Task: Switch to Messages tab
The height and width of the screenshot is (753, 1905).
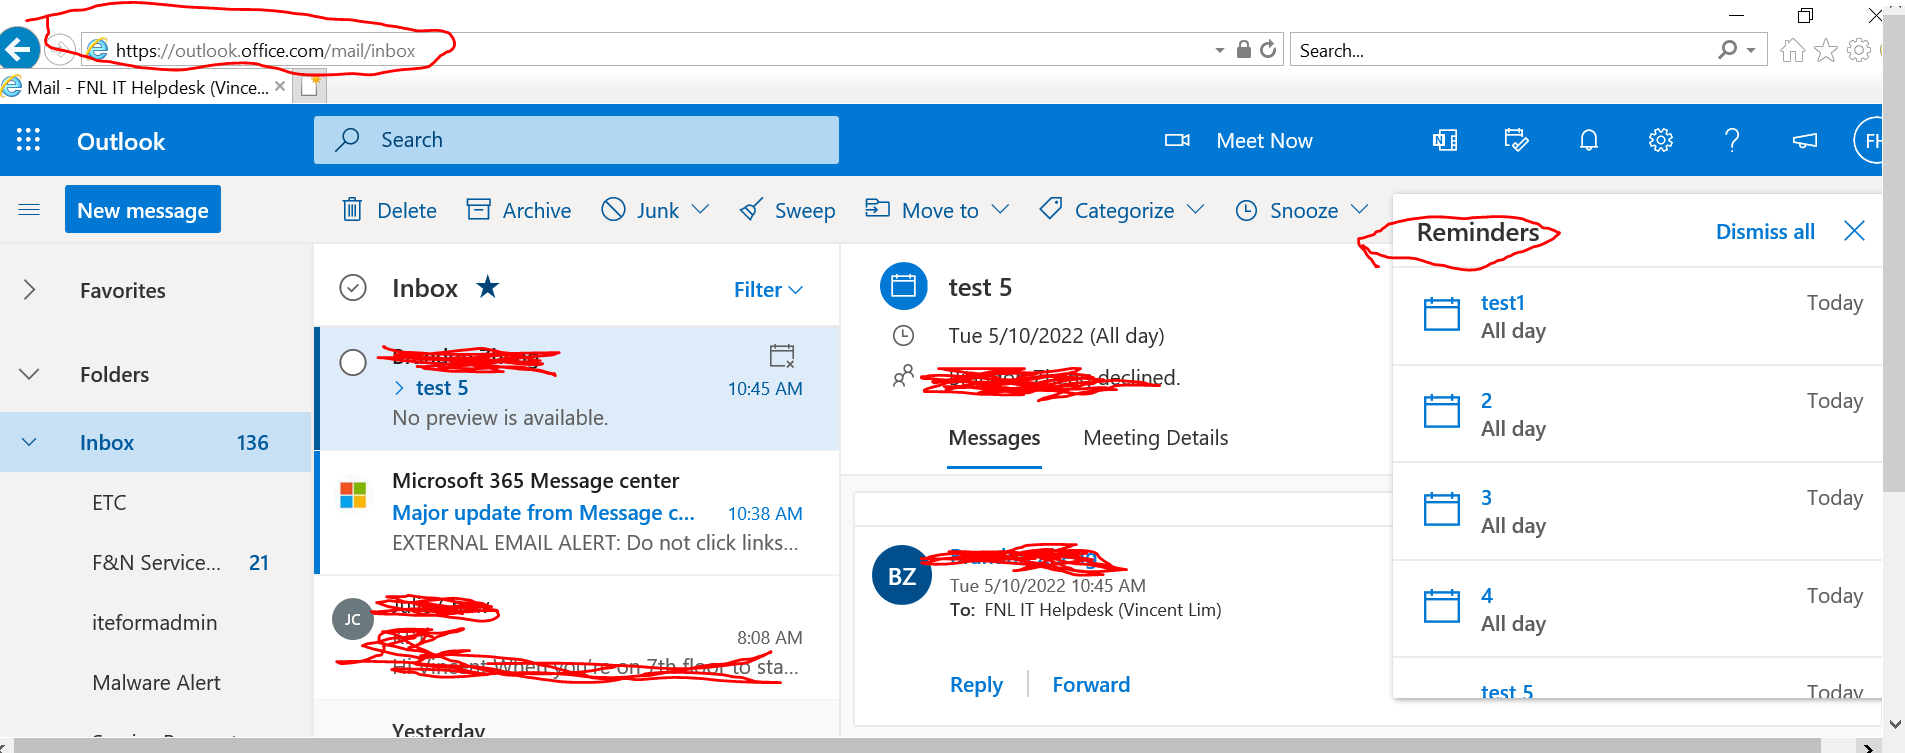Action: [x=994, y=438]
